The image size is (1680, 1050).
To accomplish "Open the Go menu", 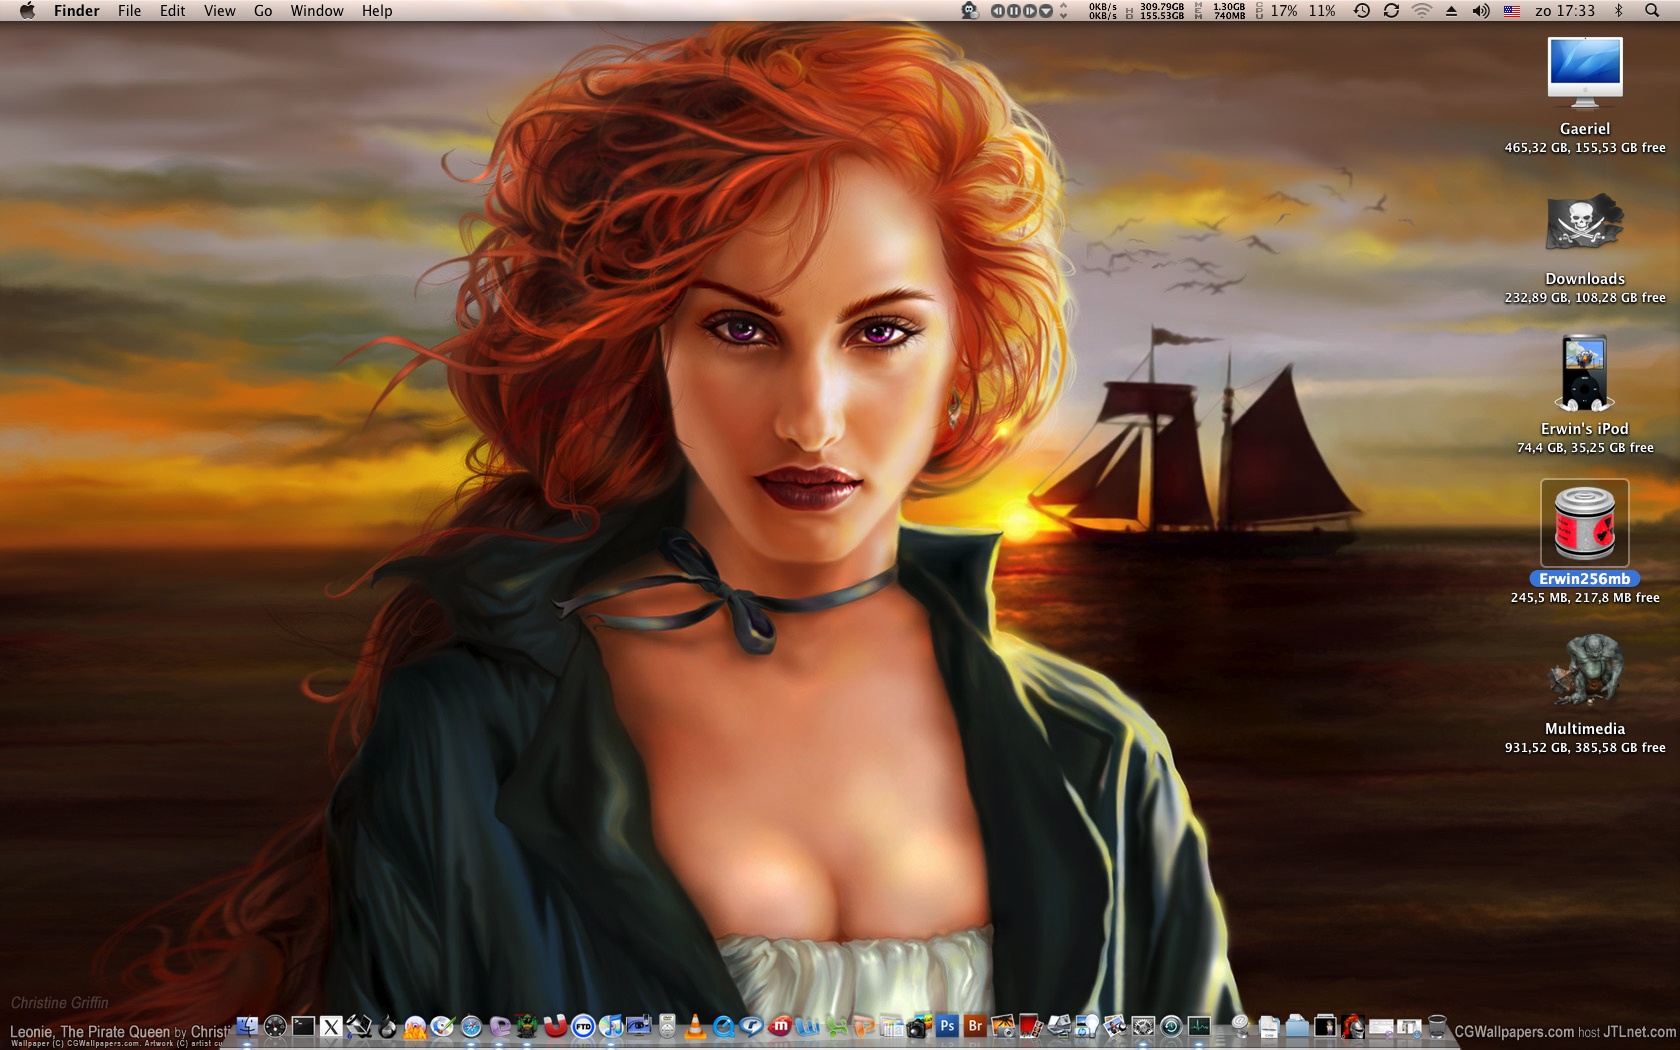I will [x=263, y=11].
